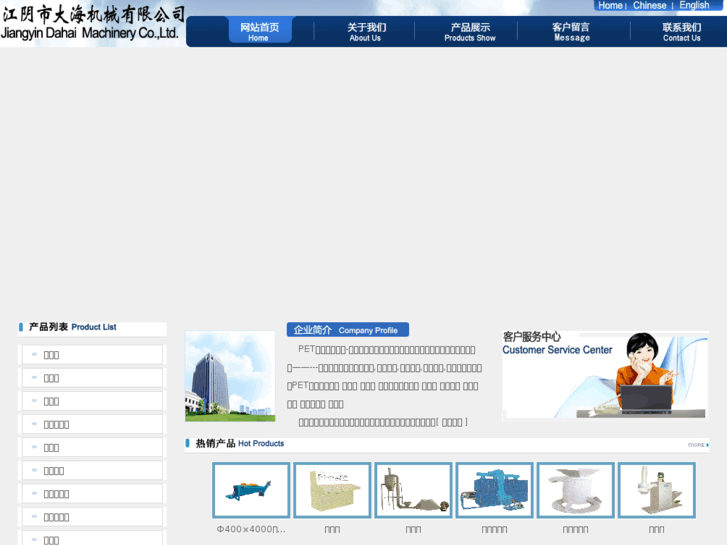Open the 关于我们 About Us menu item
This screenshot has height=545, width=727.
pos(366,32)
